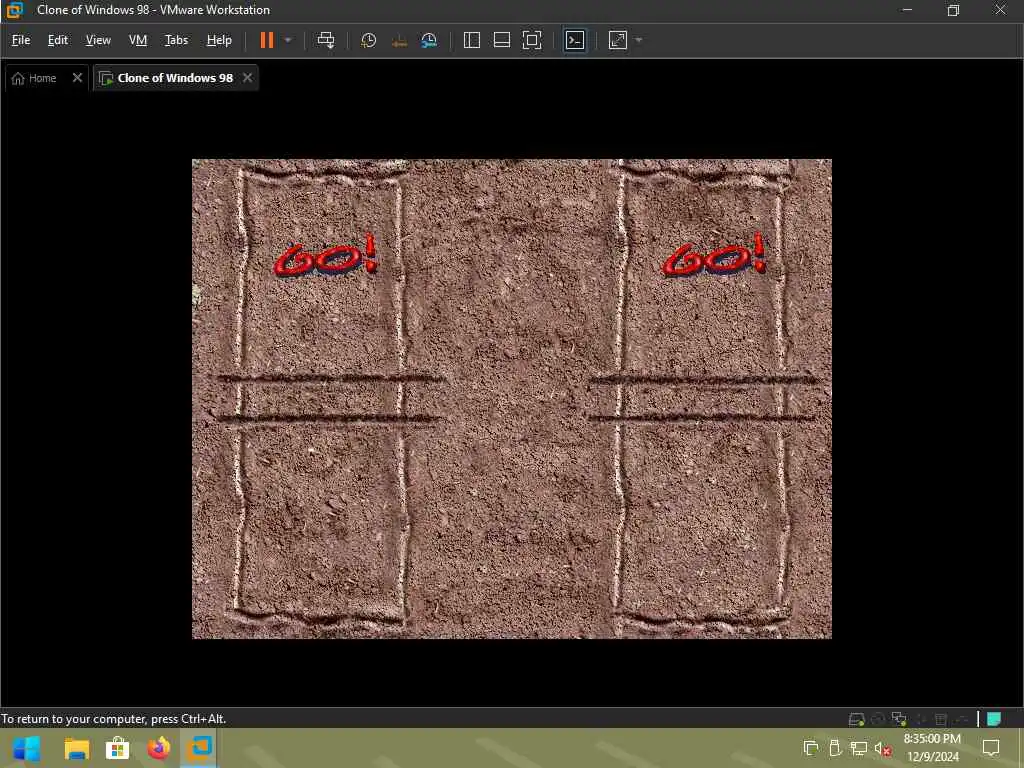Click the muted volume tray icon
Screen dimensions: 1024x768
coord(883,748)
